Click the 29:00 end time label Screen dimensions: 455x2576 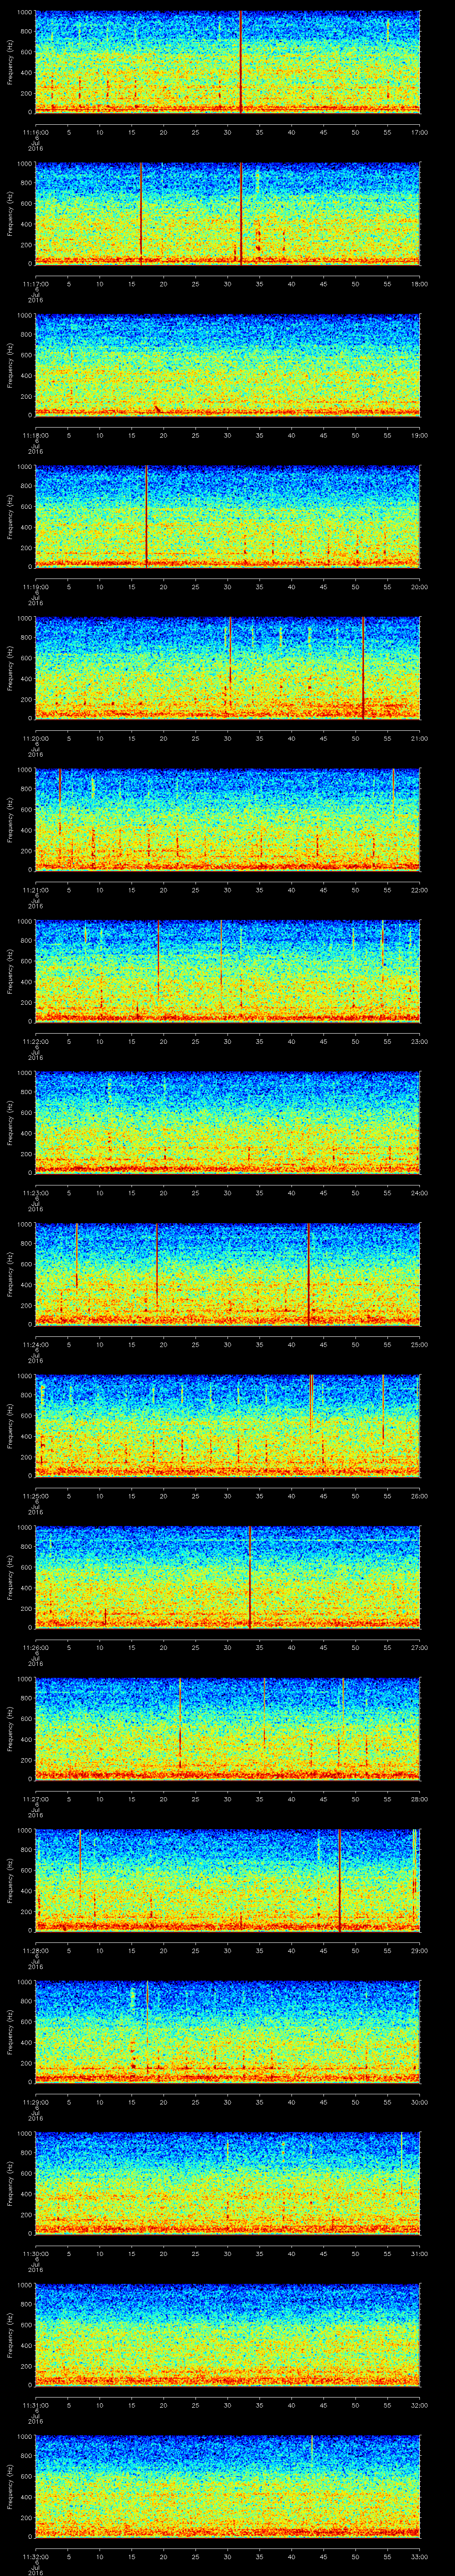[x=419, y=1950]
